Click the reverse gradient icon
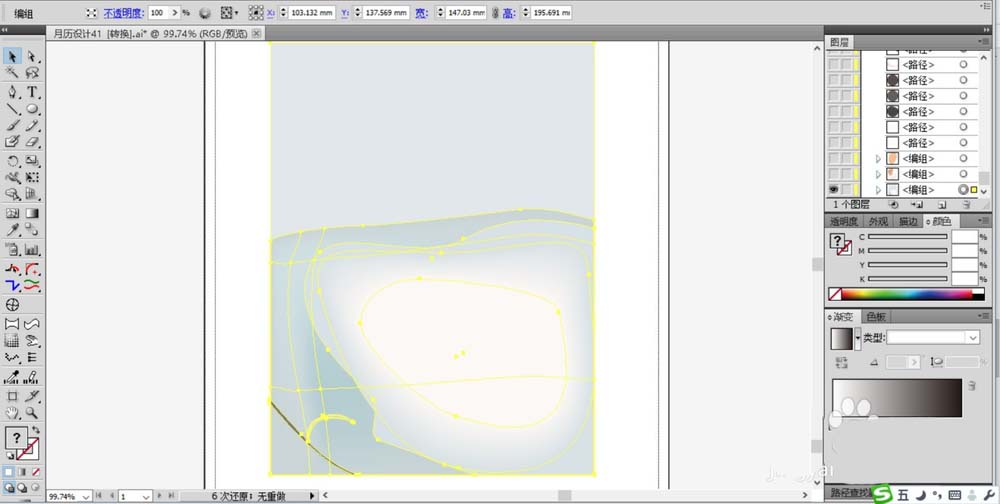Image resolution: width=1000 pixels, height=504 pixels. pyautogui.click(x=841, y=362)
